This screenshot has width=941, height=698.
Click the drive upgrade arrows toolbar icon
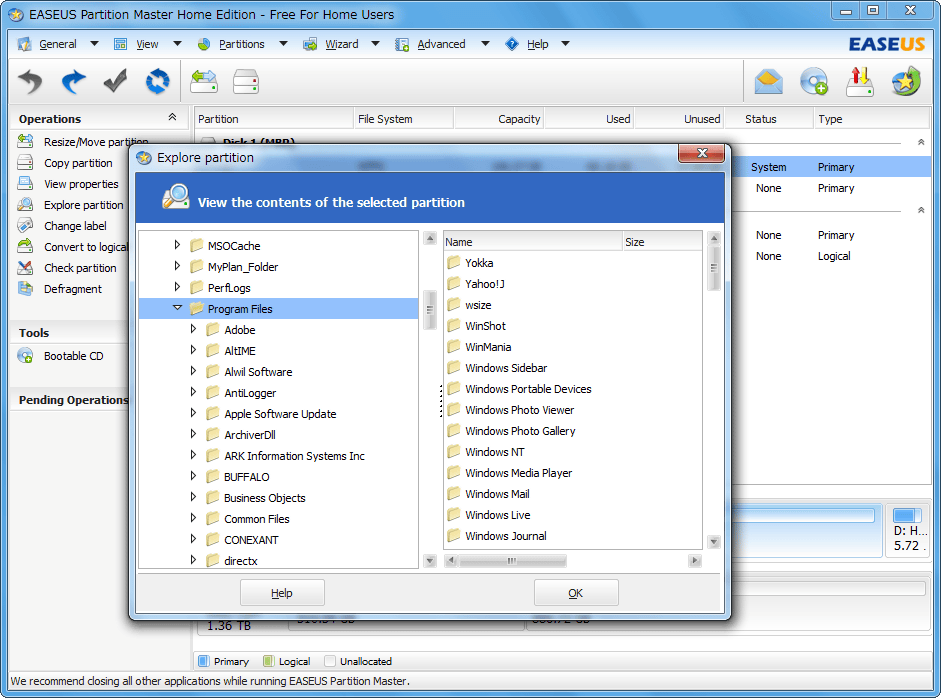pos(859,82)
